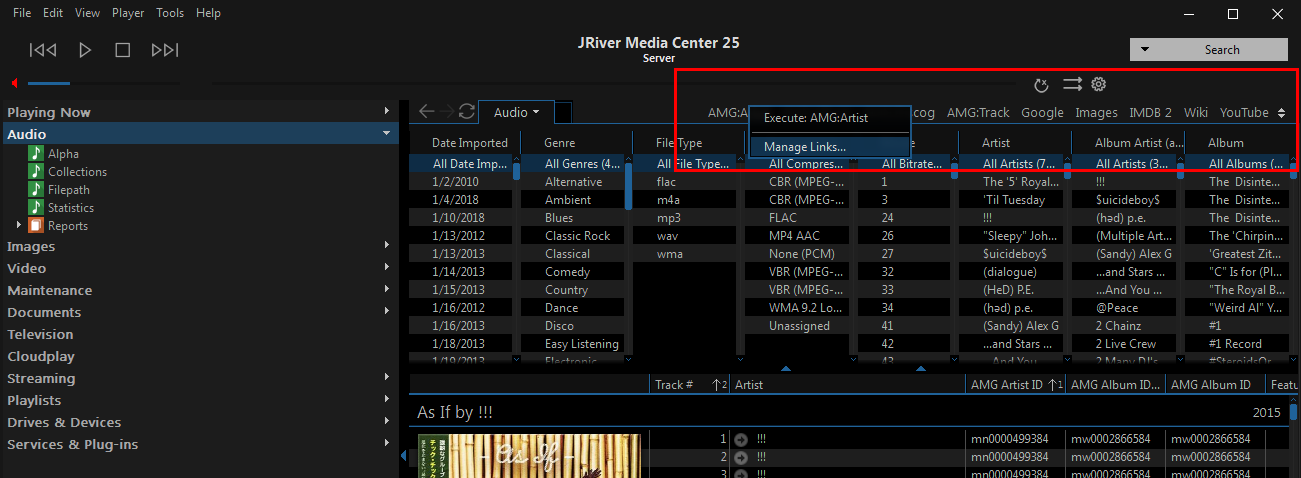1301x478 pixels.
Task: Refresh the view with the circular arrows
Action: (467, 112)
